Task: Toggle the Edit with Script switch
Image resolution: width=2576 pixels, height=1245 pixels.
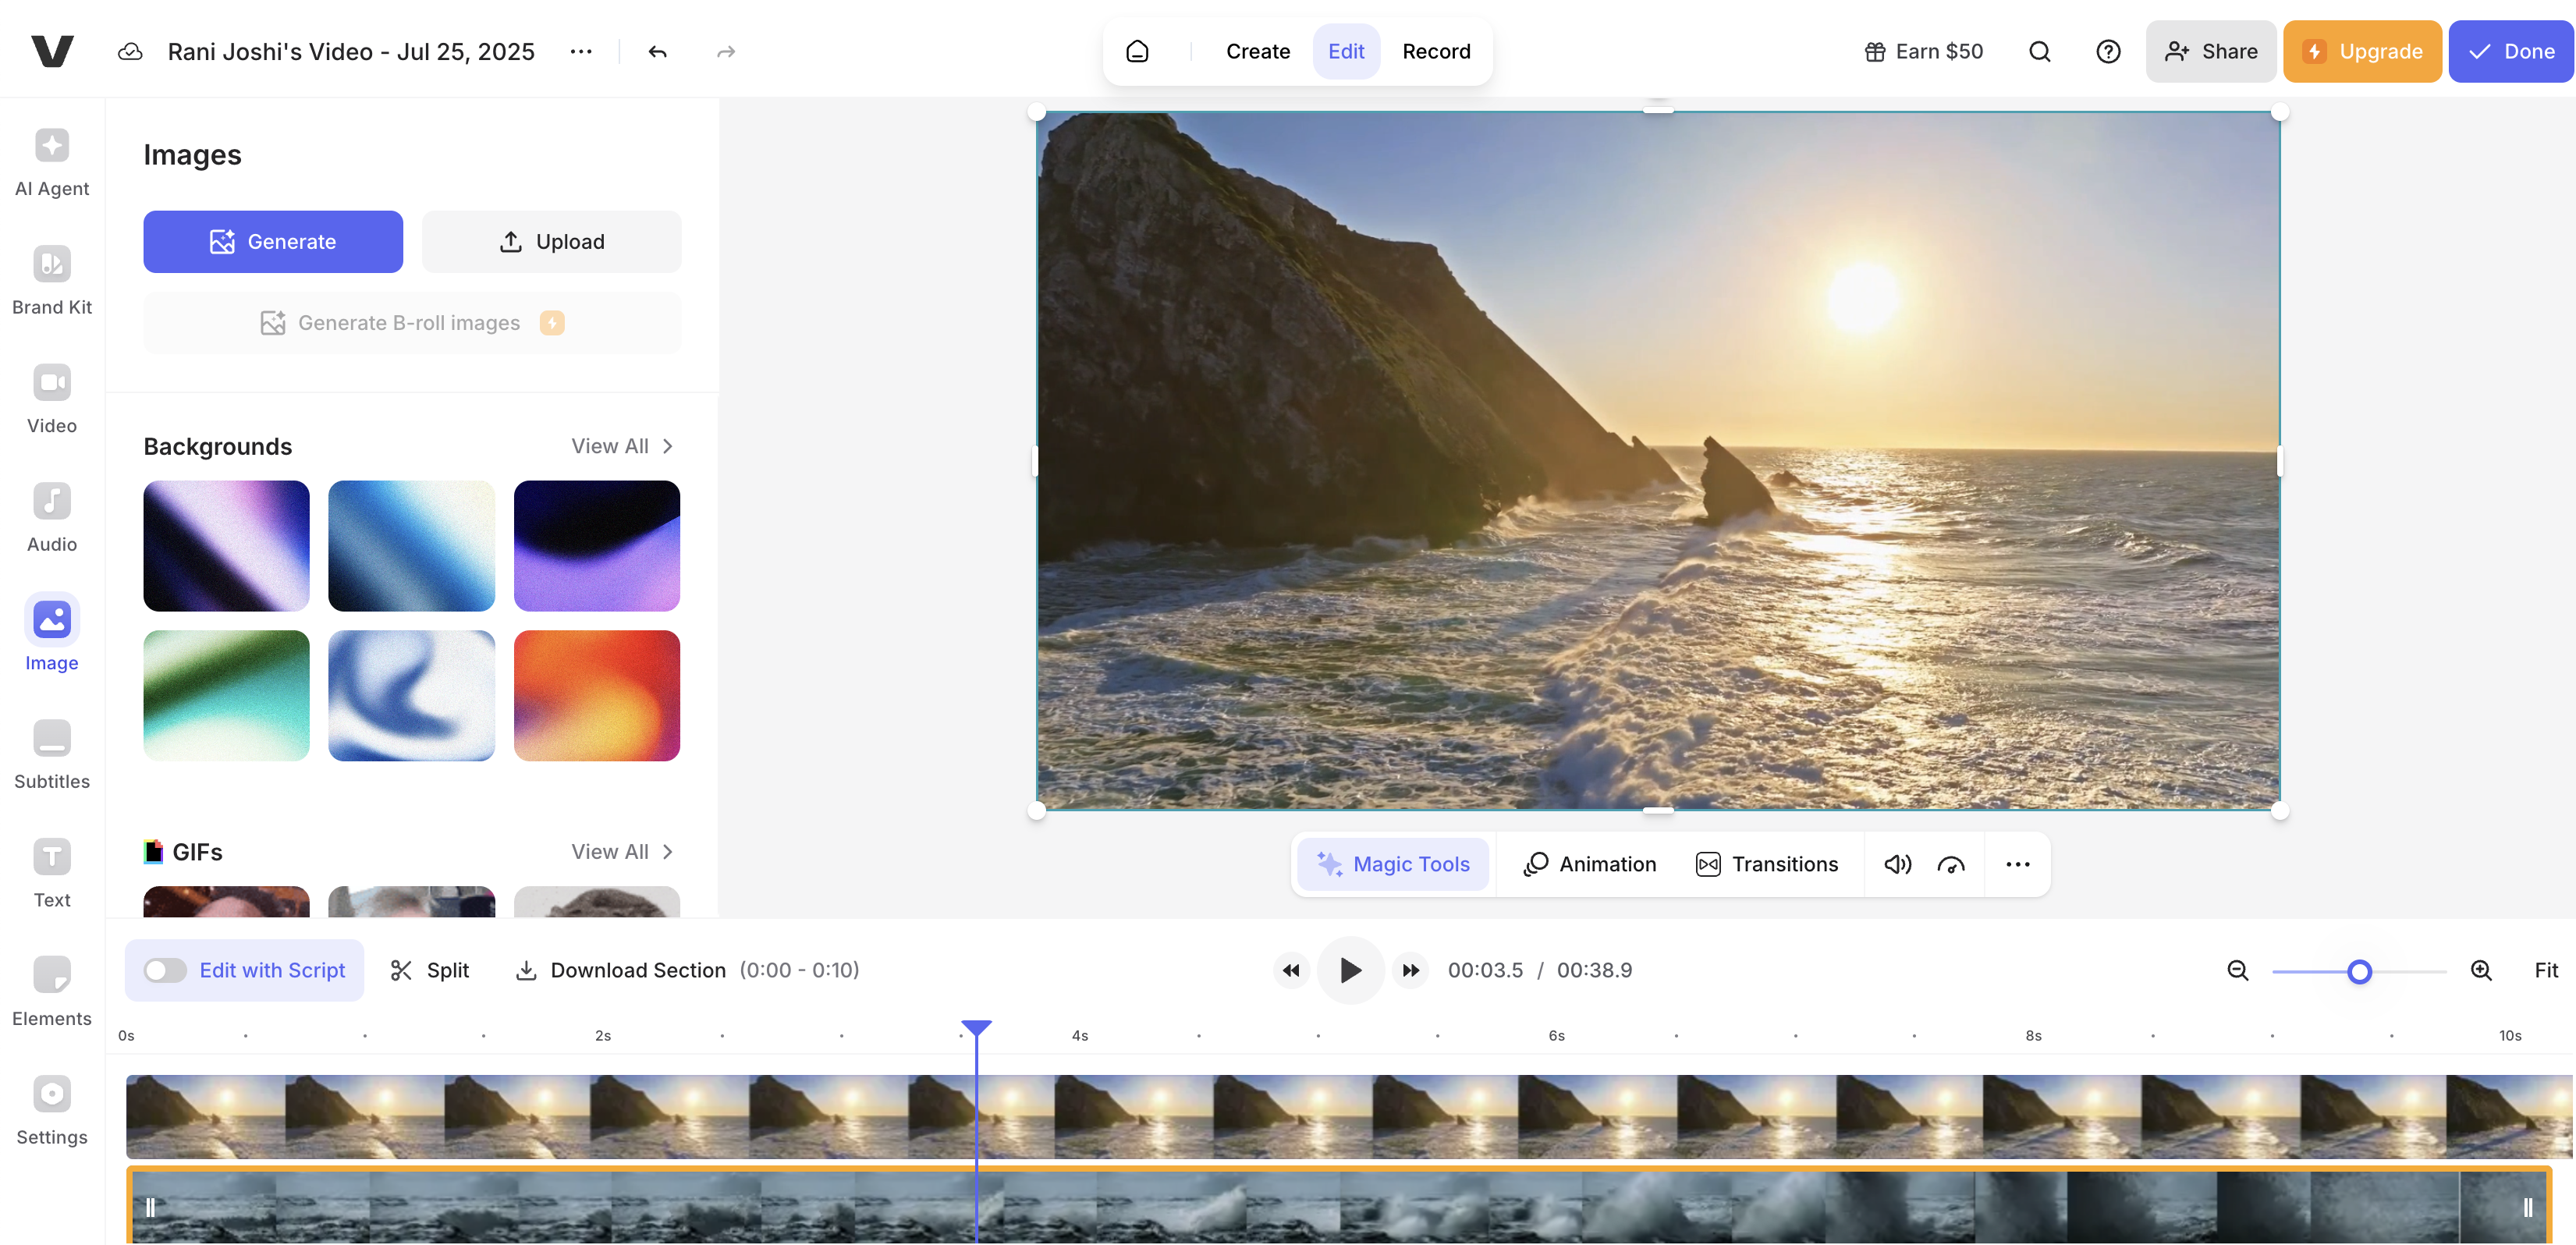Action: point(165,970)
